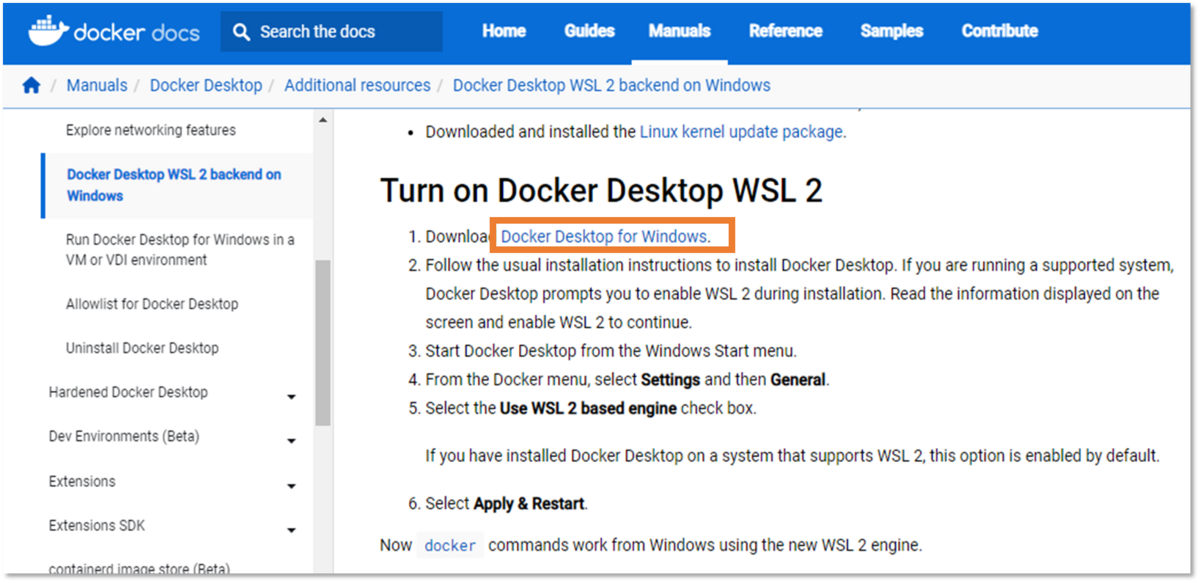This screenshot has height=583, width=1200.
Task: Click the inline docker code term
Action: pyautogui.click(x=450, y=545)
